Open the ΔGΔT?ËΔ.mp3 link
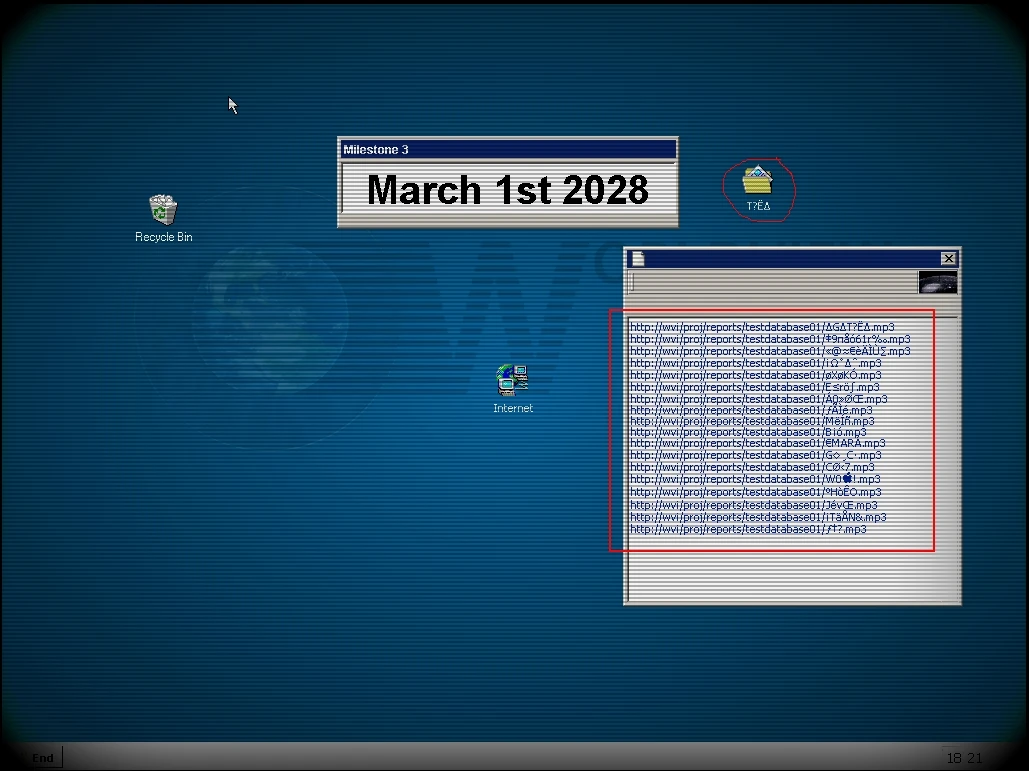 (762, 327)
